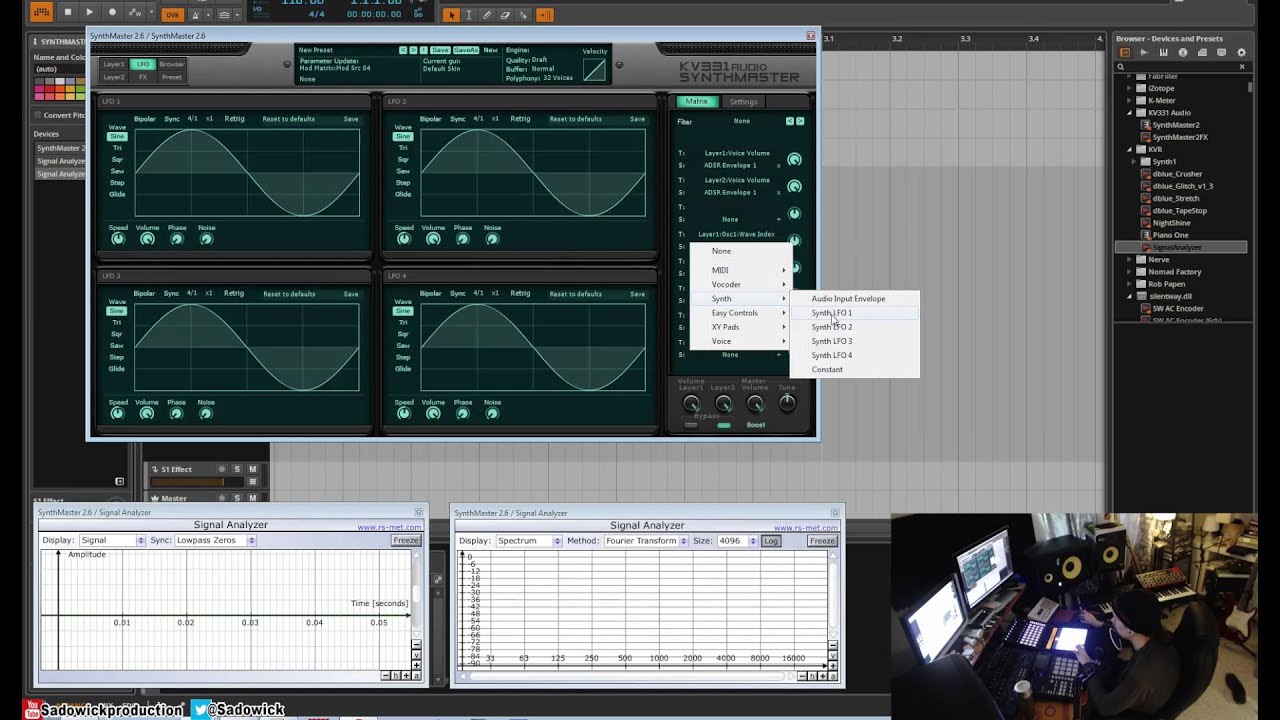Click the Stop transport button
This screenshot has height=720, width=1280.
67,13
